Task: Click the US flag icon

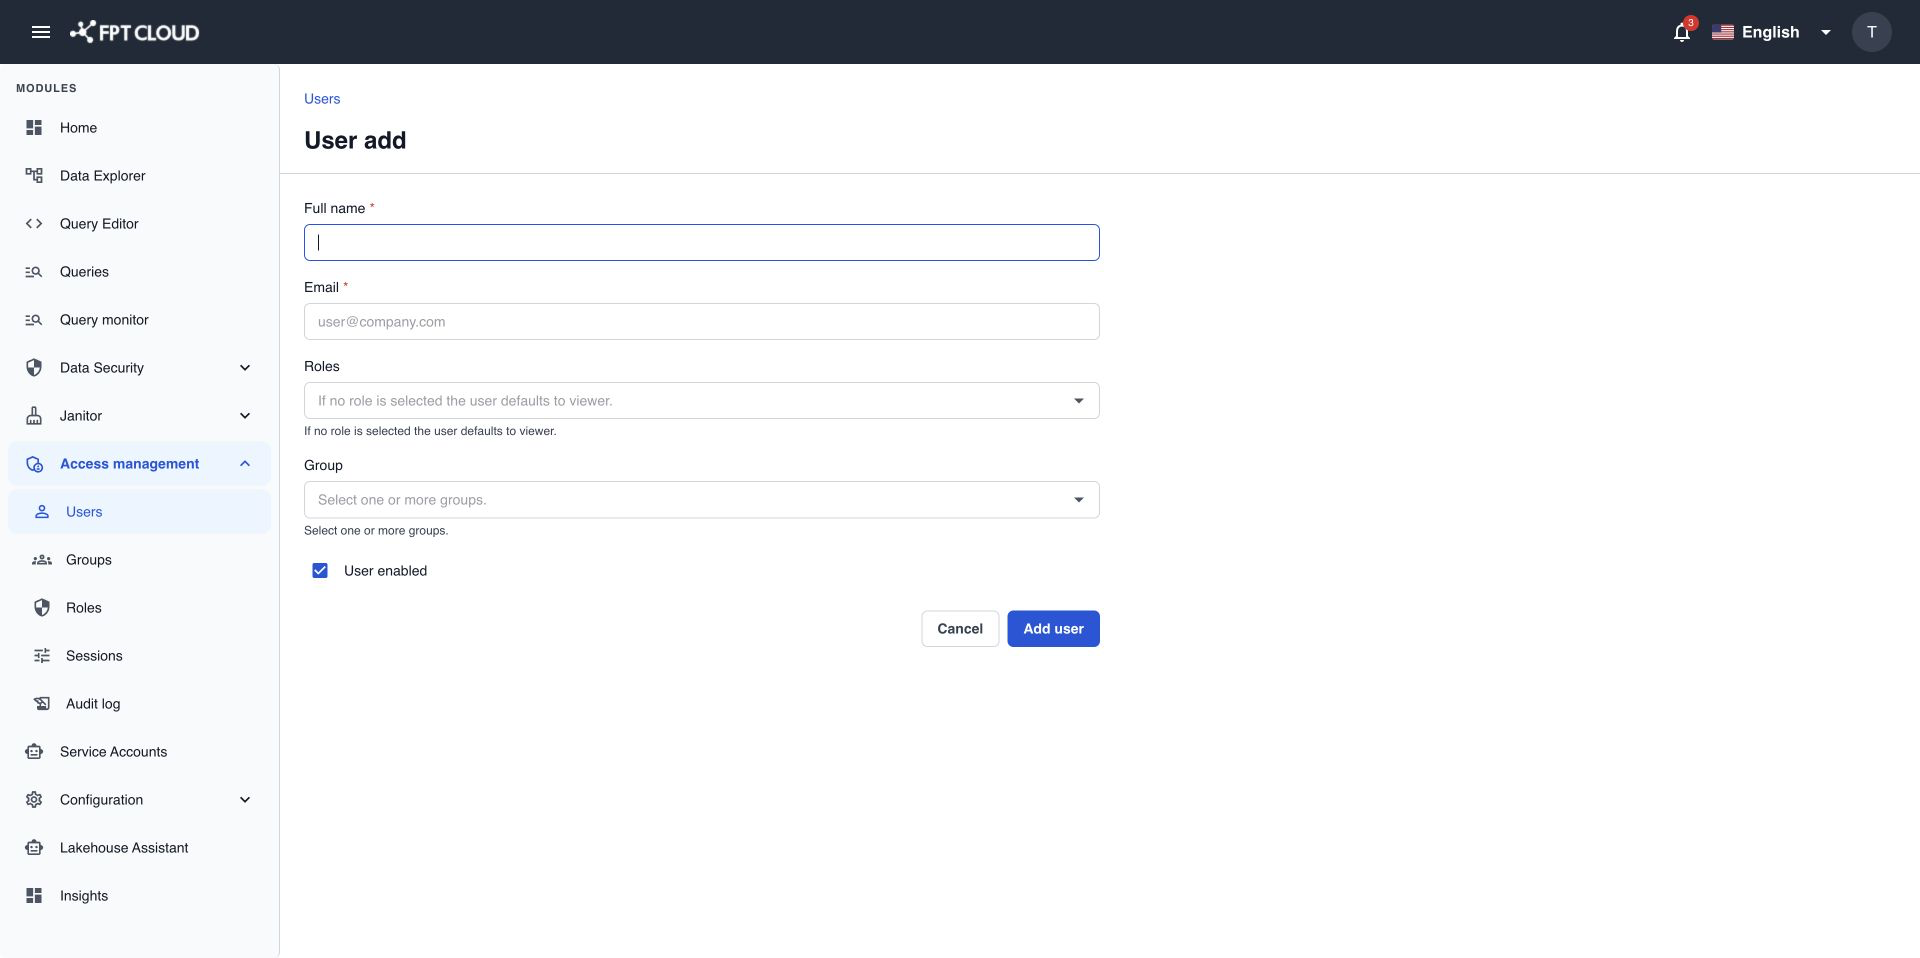Action: pyautogui.click(x=1722, y=32)
